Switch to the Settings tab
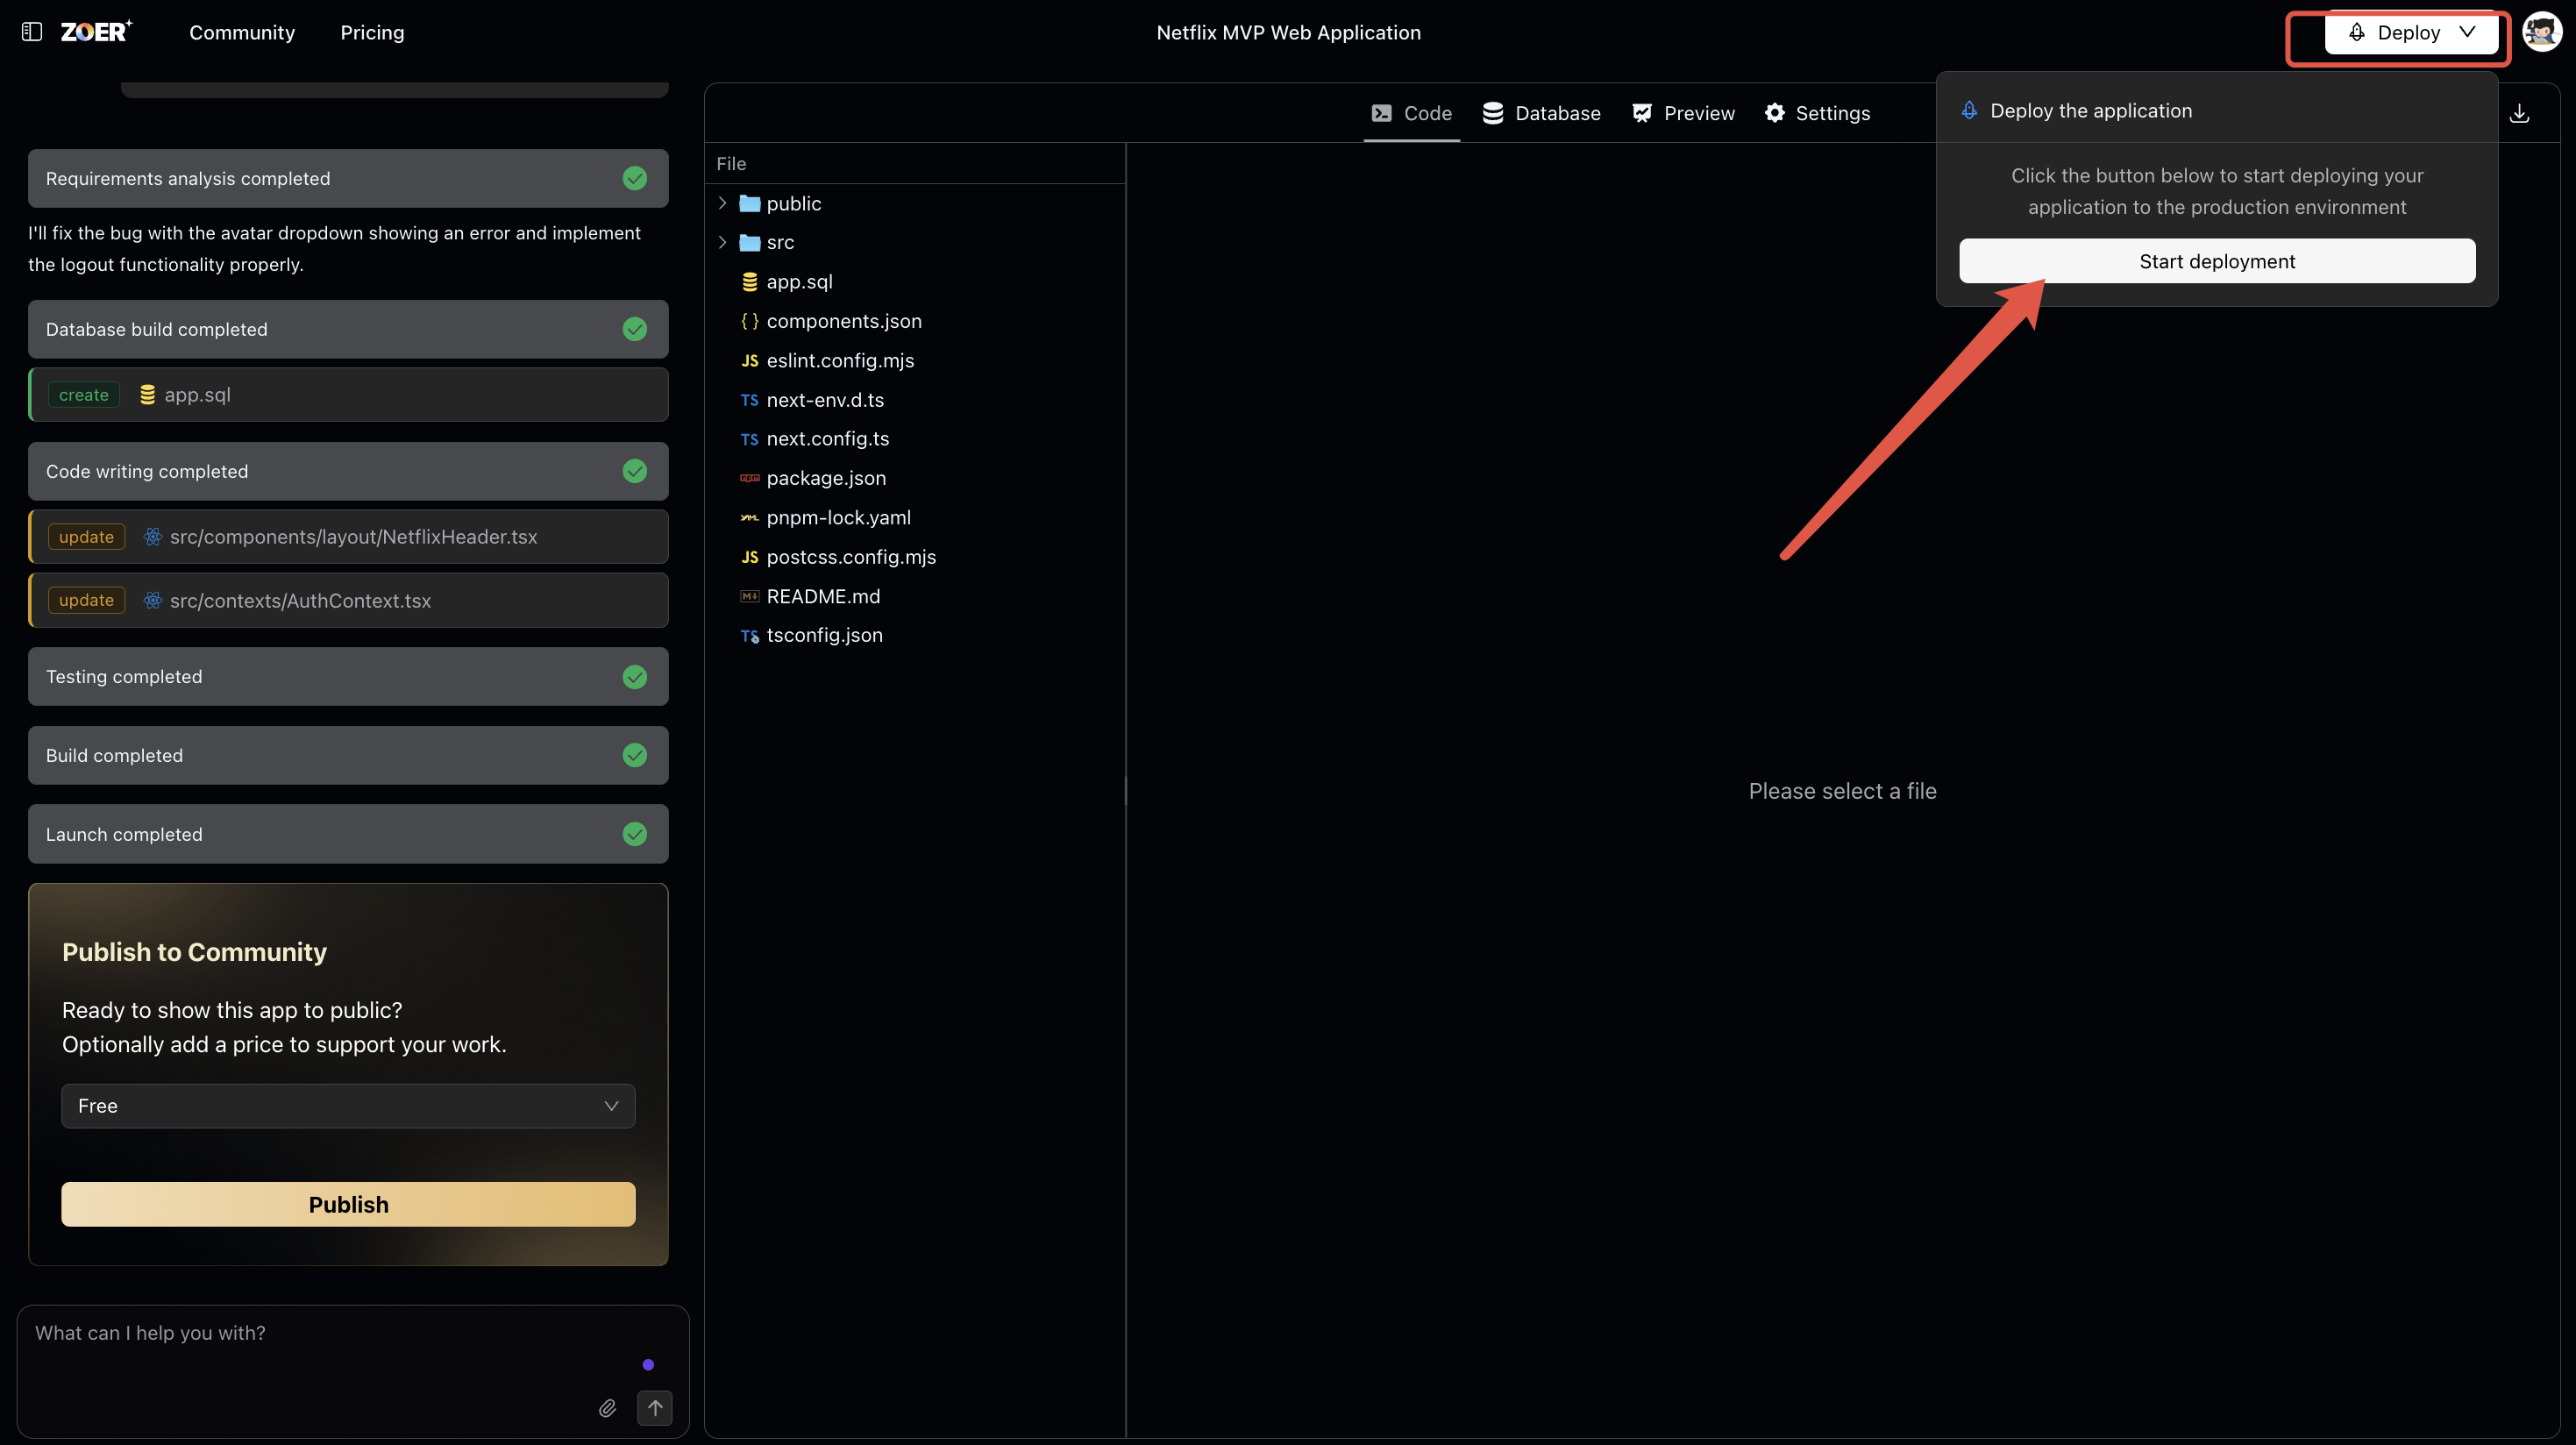 [x=1817, y=113]
